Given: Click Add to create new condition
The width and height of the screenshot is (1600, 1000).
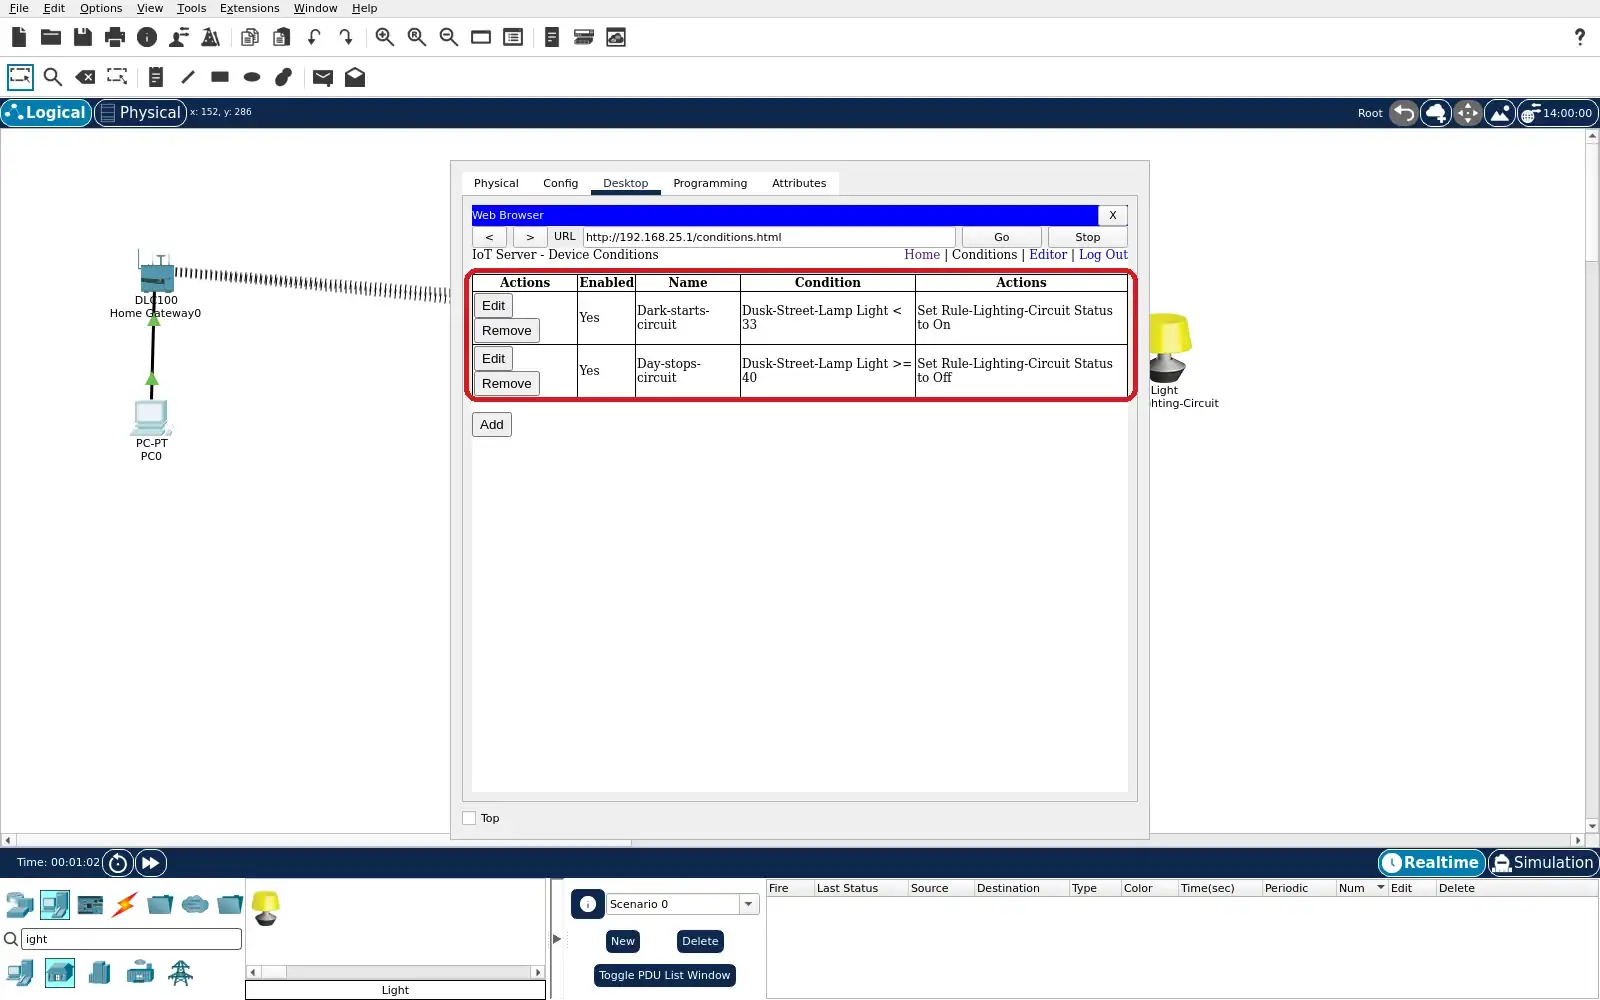Looking at the screenshot, I should 492,425.
